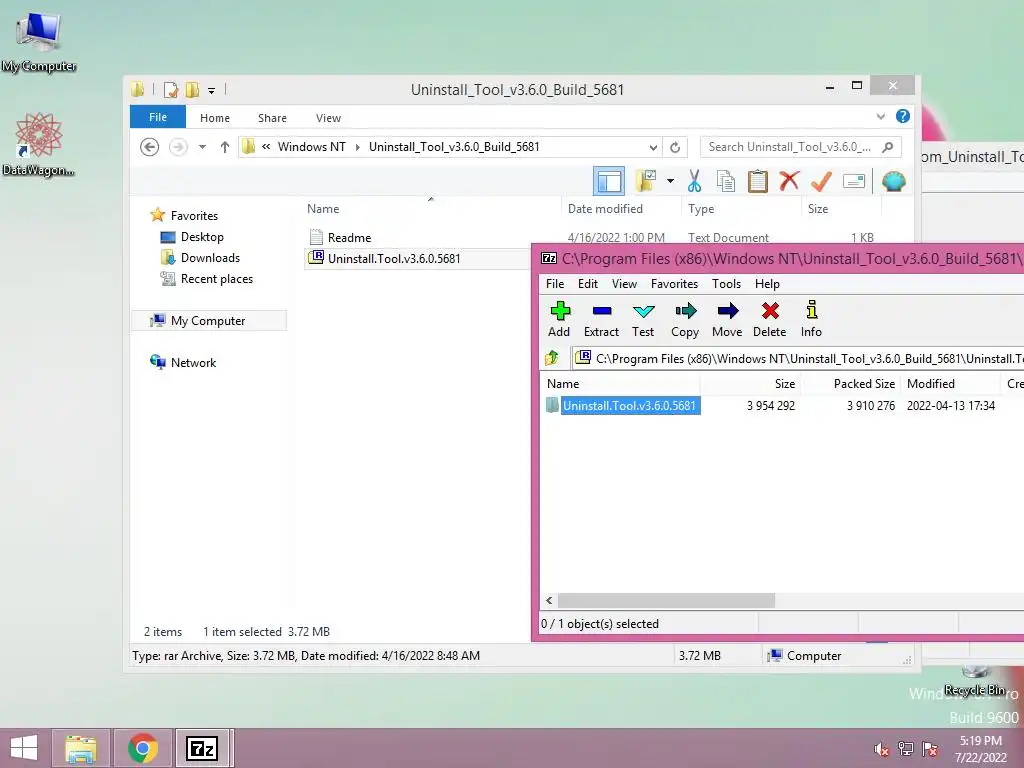
Task: Open 7-Zip Favorites menu
Action: (x=674, y=283)
